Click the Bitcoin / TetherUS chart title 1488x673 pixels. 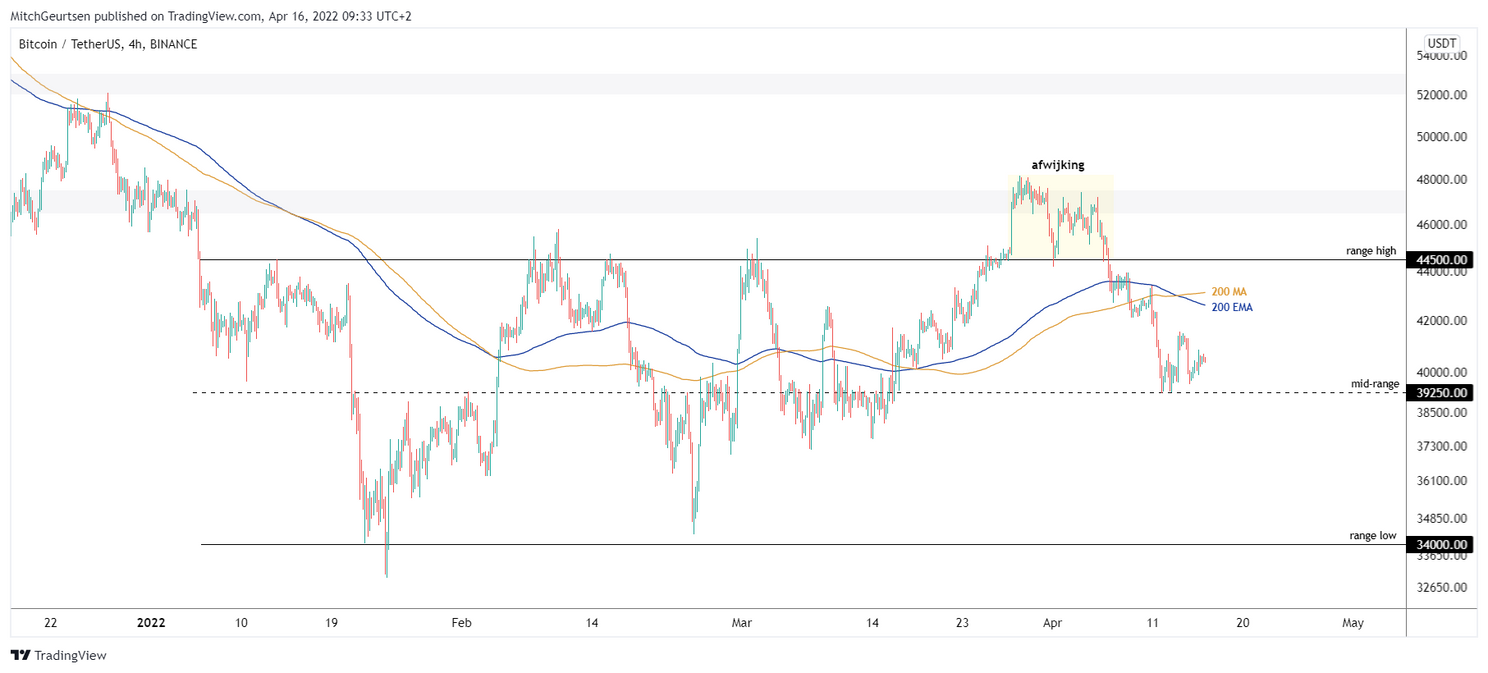[108, 44]
